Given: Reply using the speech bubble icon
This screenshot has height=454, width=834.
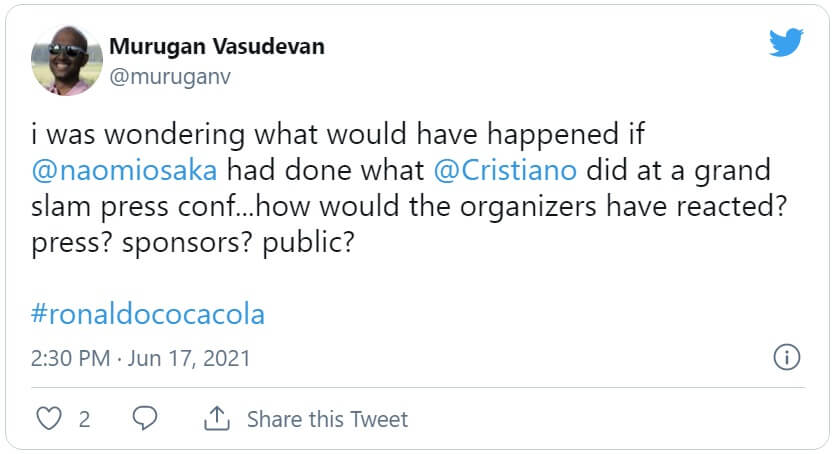Looking at the screenshot, I should tap(146, 418).
